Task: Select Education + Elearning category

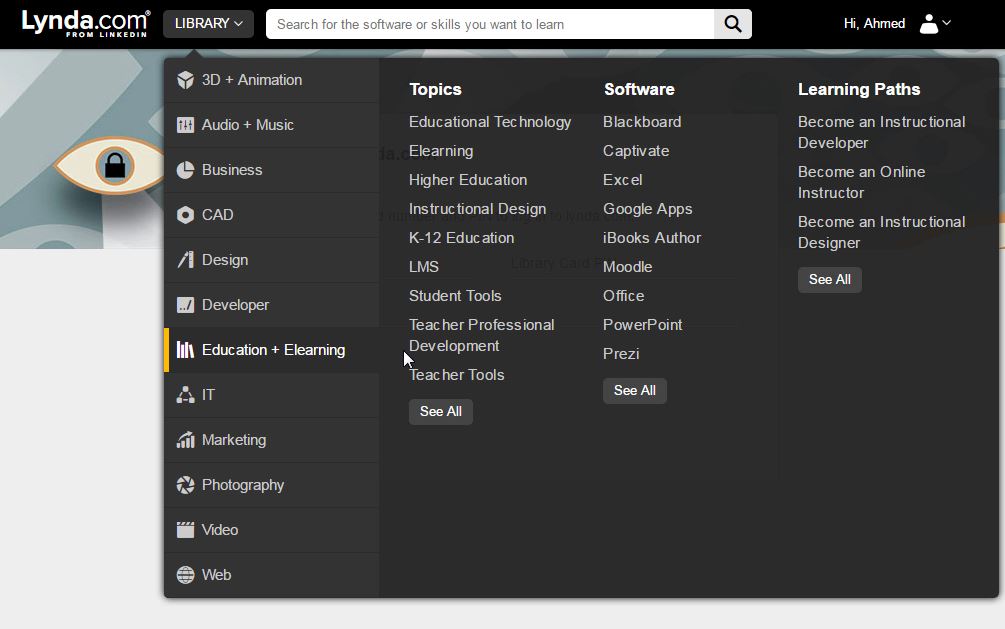Action: pos(272,349)
